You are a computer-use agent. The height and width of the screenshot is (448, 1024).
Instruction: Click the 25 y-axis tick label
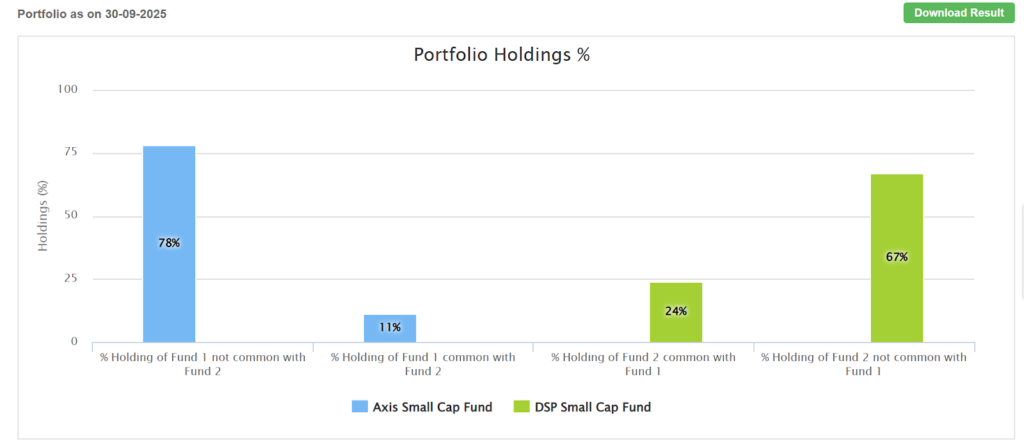(x=70, y=279)
